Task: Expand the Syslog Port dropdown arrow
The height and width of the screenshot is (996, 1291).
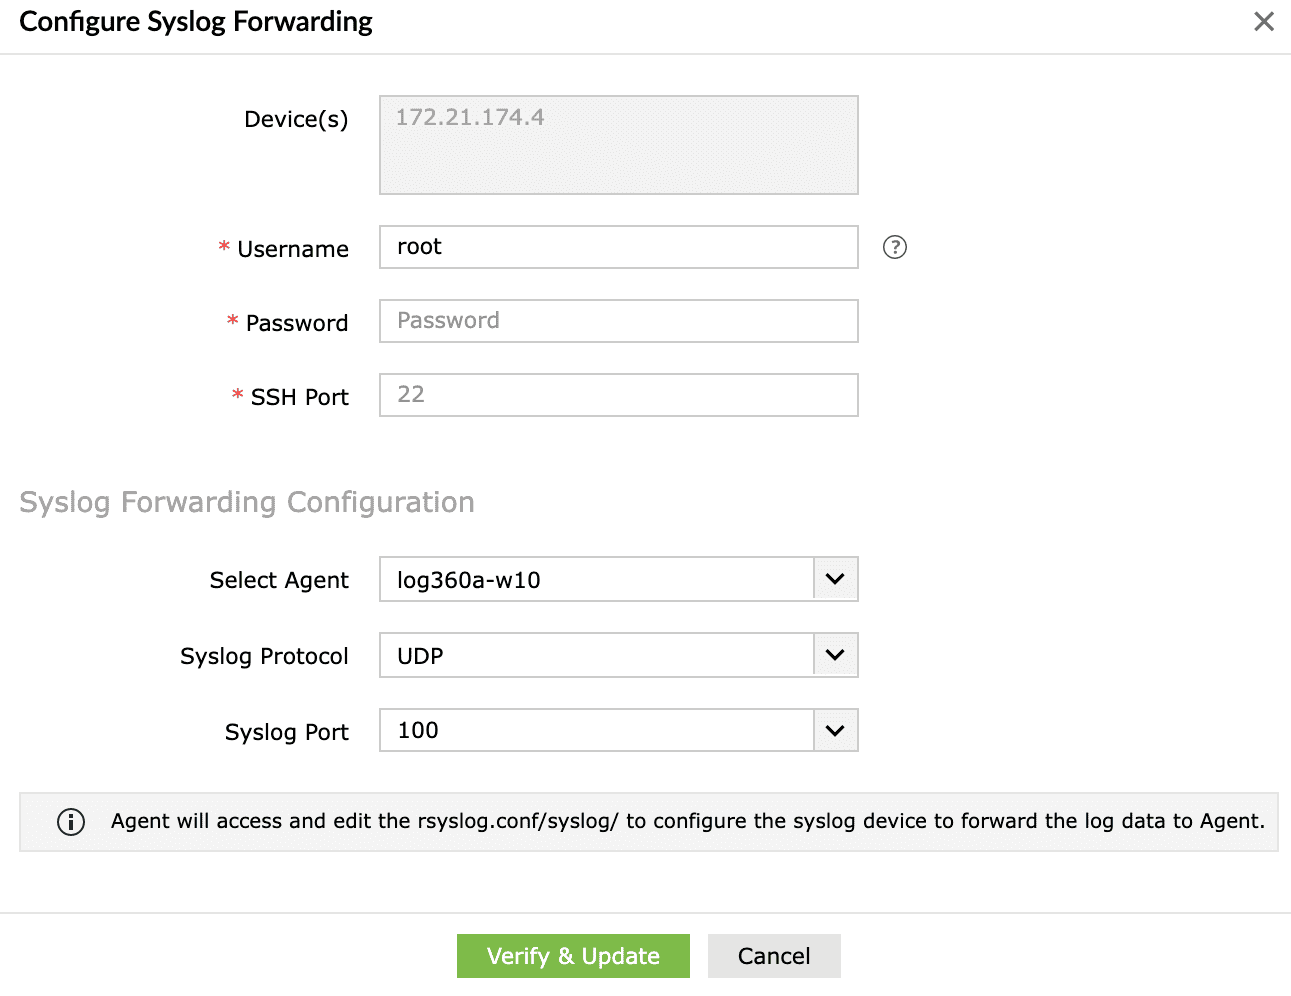Action: coord(835,731)
